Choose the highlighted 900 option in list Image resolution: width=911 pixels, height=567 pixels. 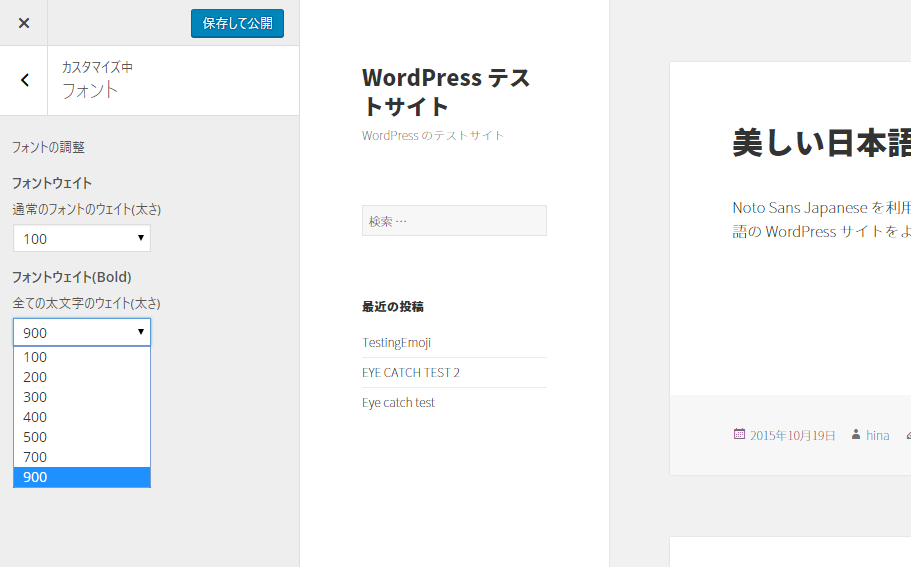click(x=82, y=477)
